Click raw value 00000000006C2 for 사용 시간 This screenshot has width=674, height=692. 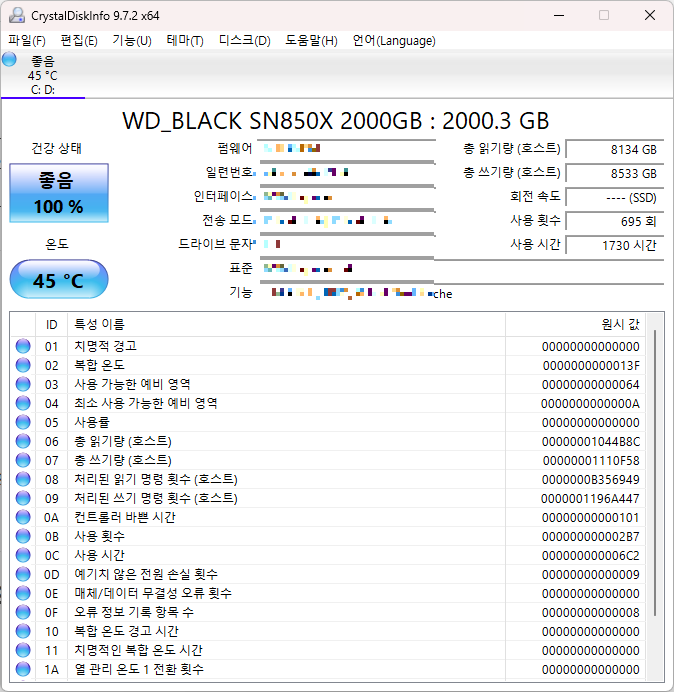pos(591,556)
